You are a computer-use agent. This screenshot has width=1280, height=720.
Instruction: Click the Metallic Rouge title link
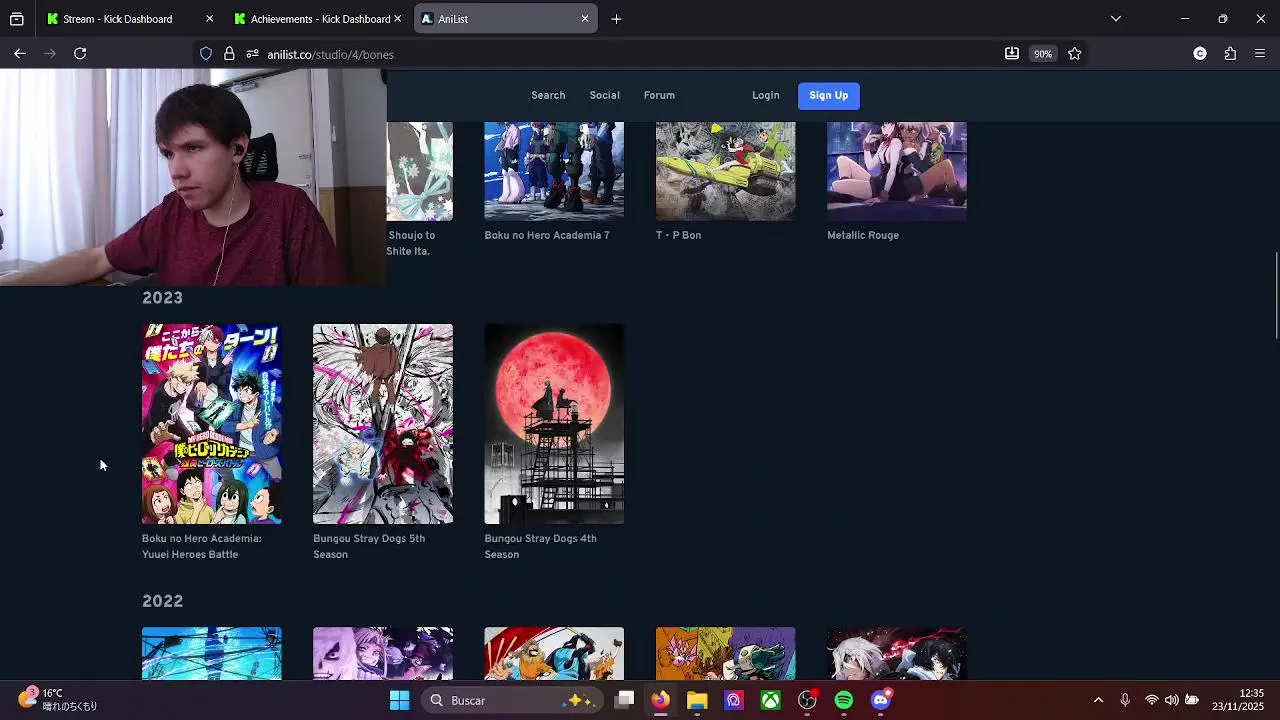click(x=863, y=235)
